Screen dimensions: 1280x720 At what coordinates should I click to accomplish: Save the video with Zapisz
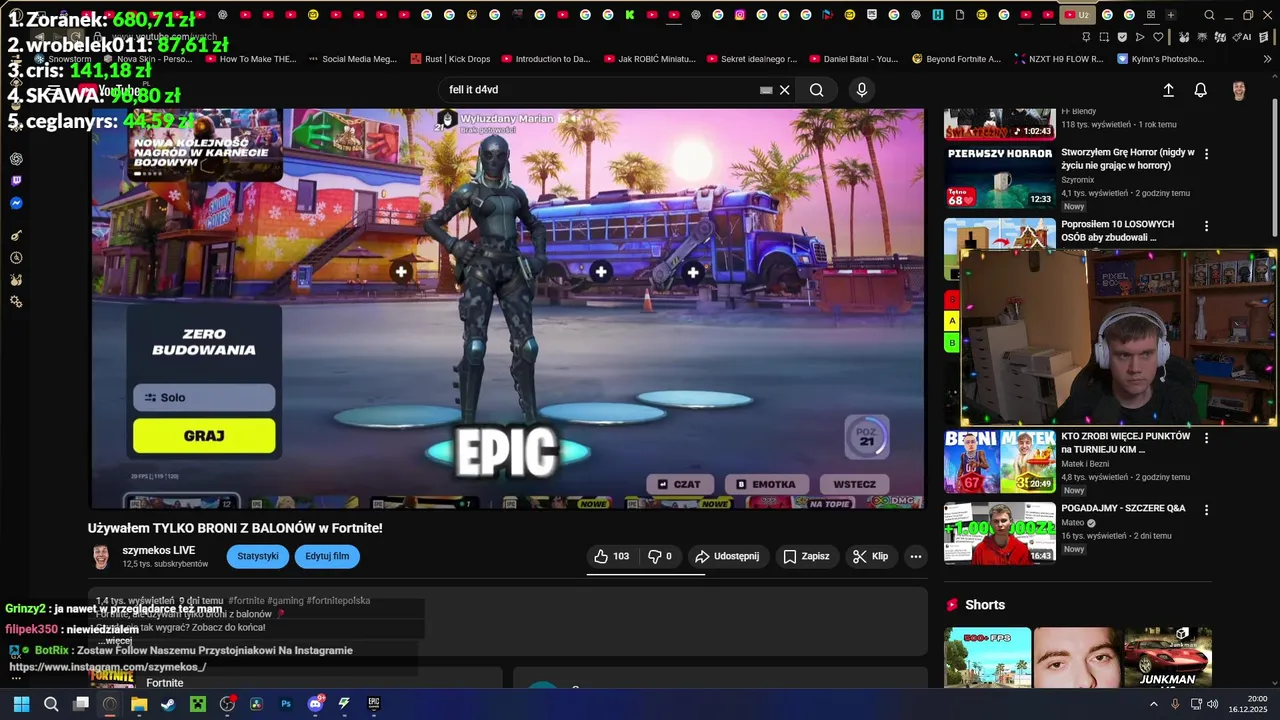coord(806,556)
